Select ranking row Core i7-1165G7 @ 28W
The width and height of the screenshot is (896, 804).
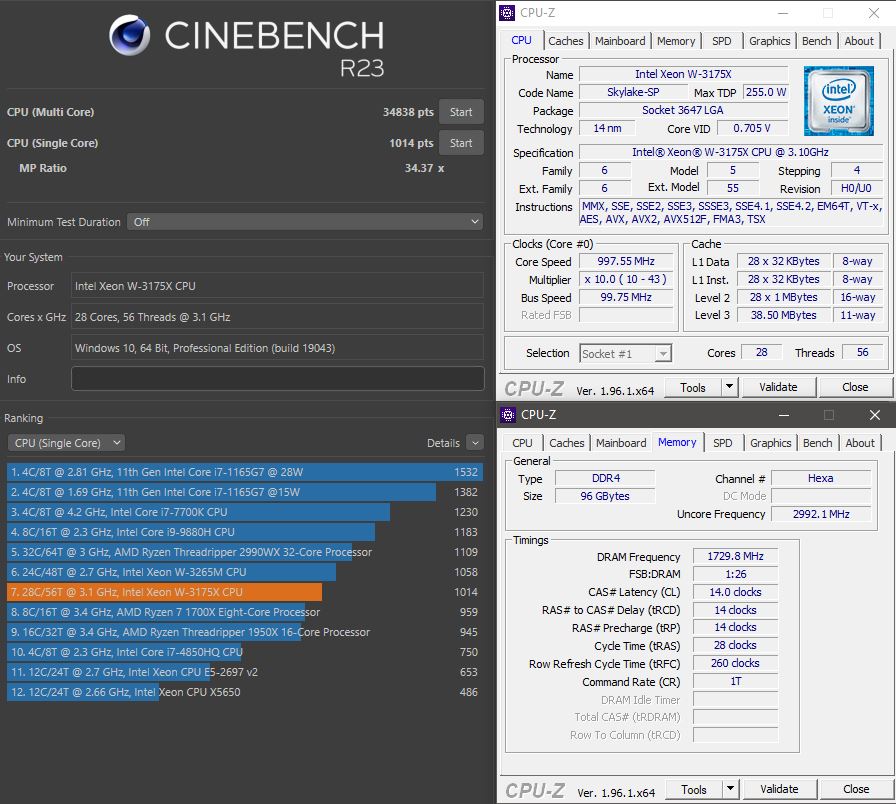point(245,472)
